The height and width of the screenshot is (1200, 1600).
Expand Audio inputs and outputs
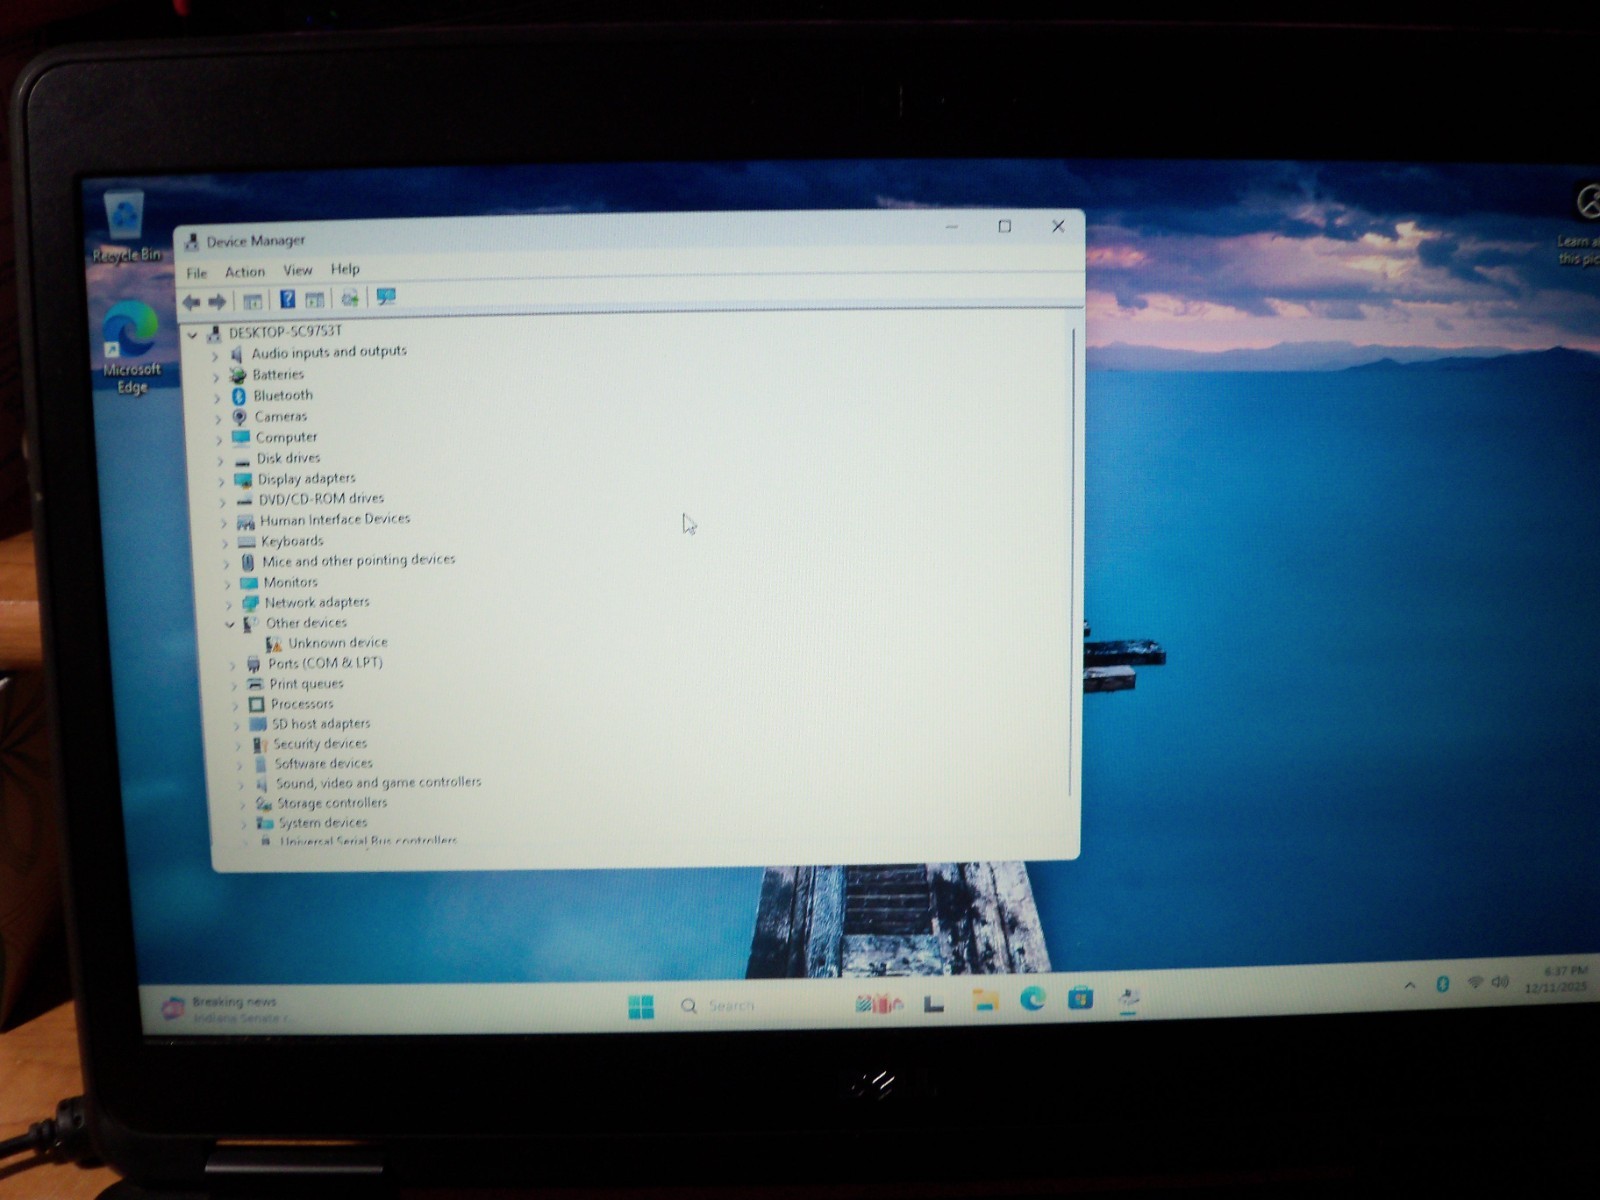(214, 355)
